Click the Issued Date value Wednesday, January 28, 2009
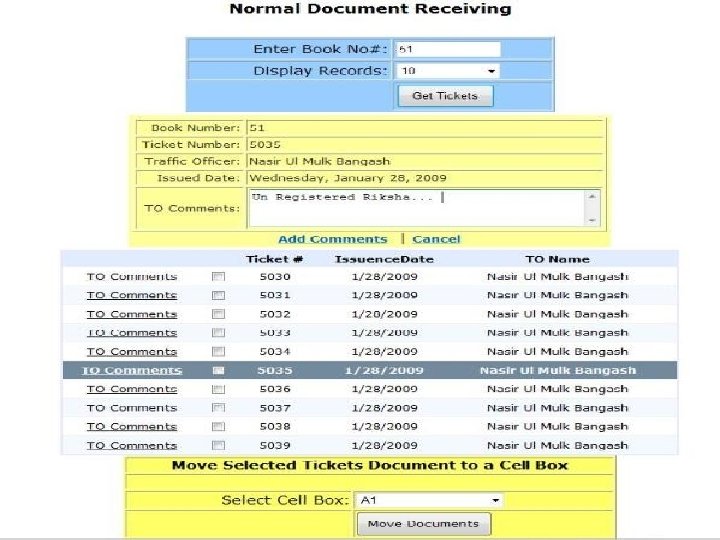Screen dimensions: 720x540 348,178
